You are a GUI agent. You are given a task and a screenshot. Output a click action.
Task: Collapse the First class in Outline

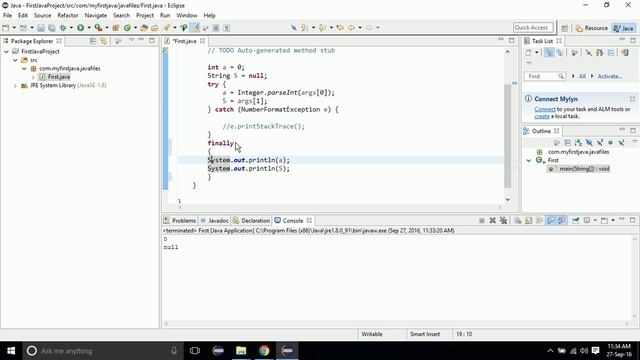(529, 160)
